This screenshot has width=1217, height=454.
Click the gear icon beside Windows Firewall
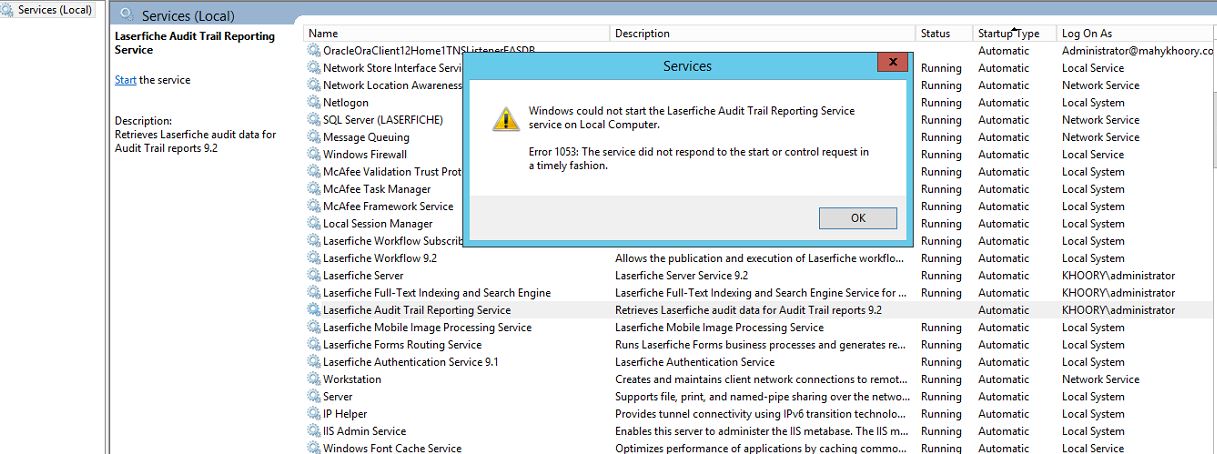(x=314, y=154)
